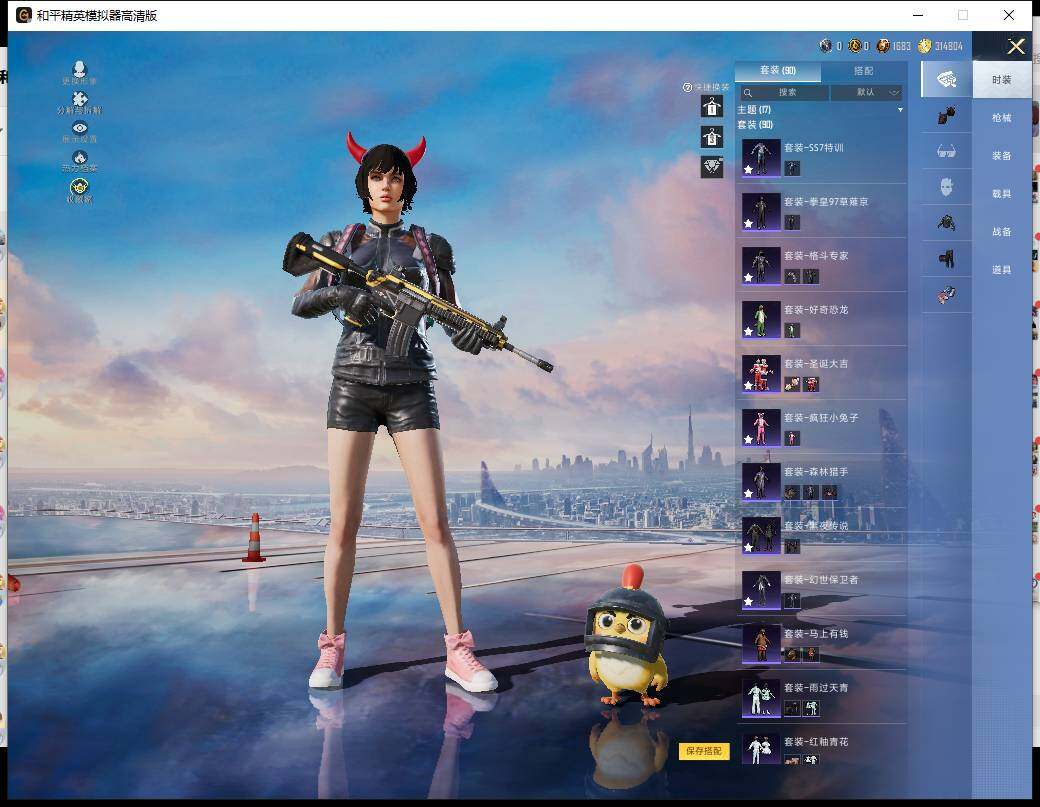
Task: Maximize the emulator window
Action: coord(963,15)
